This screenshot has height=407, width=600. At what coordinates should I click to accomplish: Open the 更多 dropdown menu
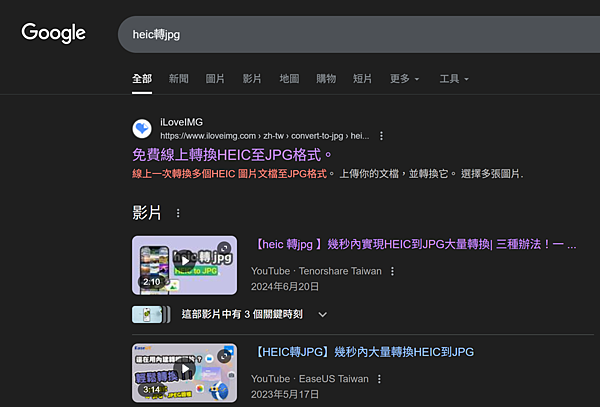point(404,79)
